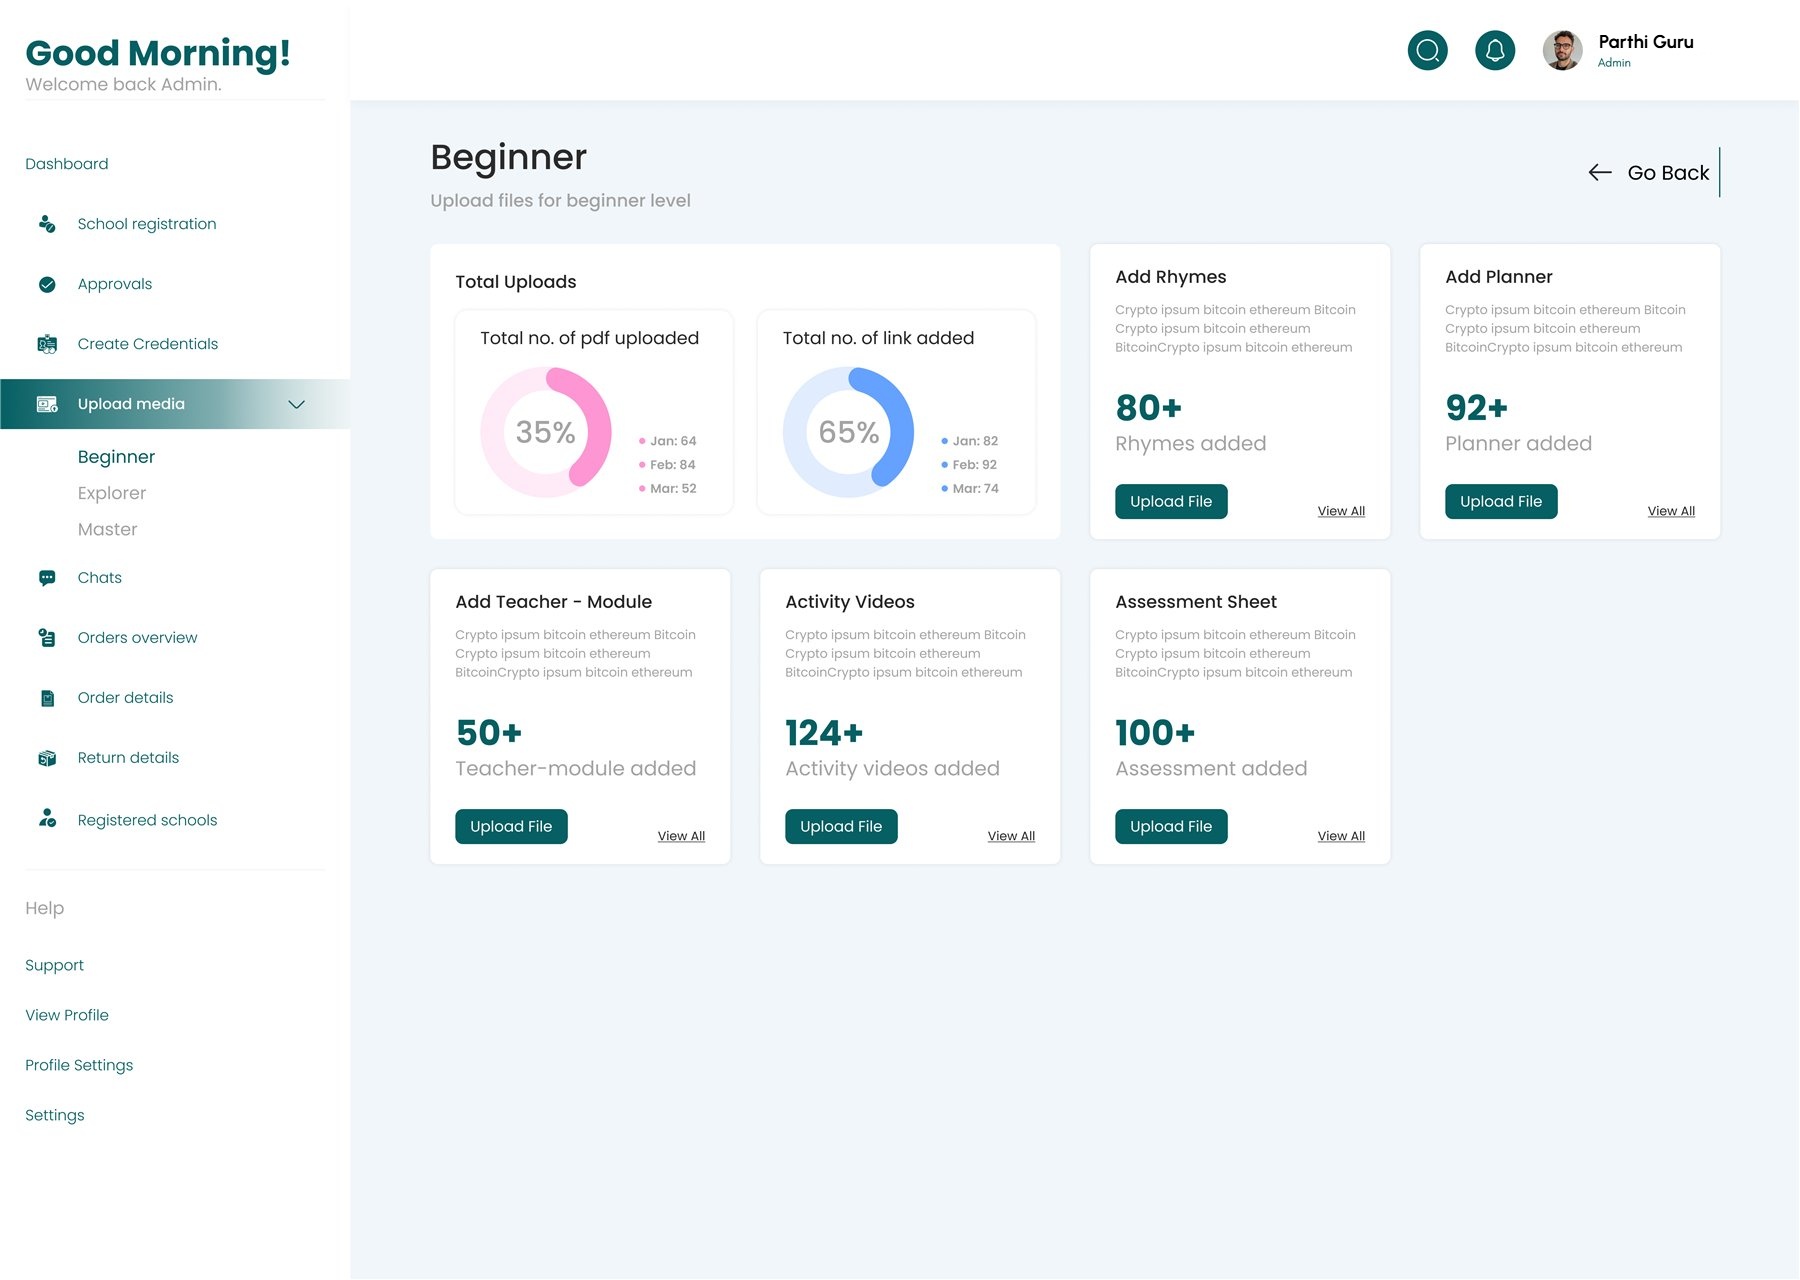Click the Return details box icon
Image resolution: width=1800 pixels, height=1280 pixels.
click(x=47, y=758)
